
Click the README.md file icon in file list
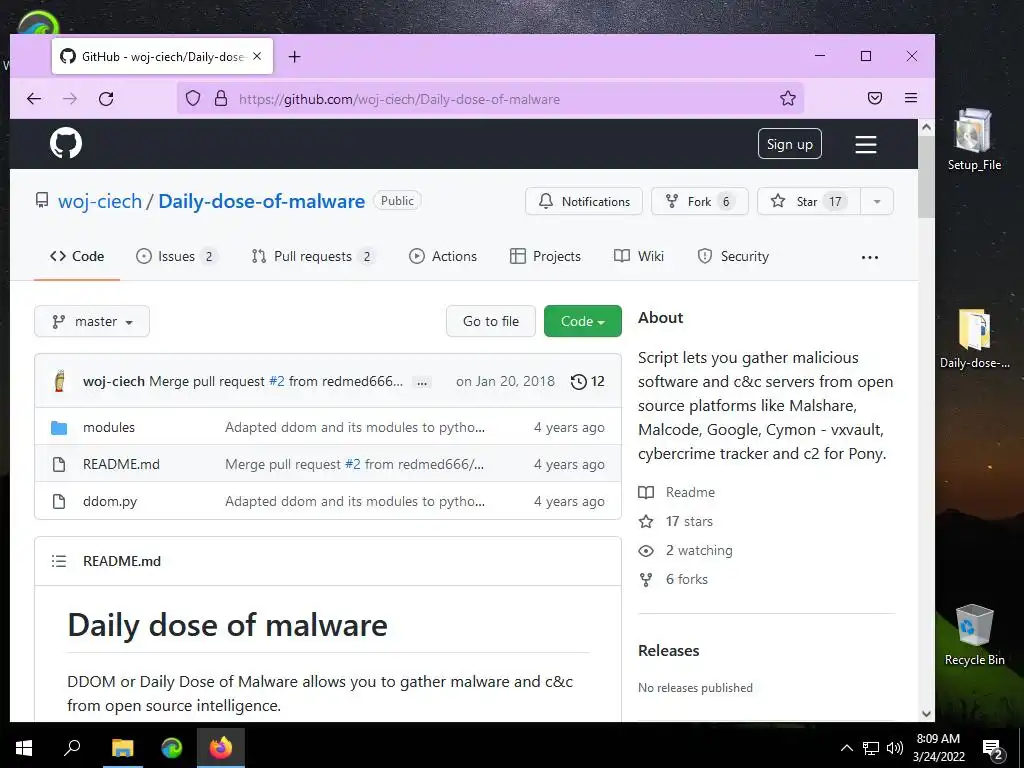[x=59, y=464]
